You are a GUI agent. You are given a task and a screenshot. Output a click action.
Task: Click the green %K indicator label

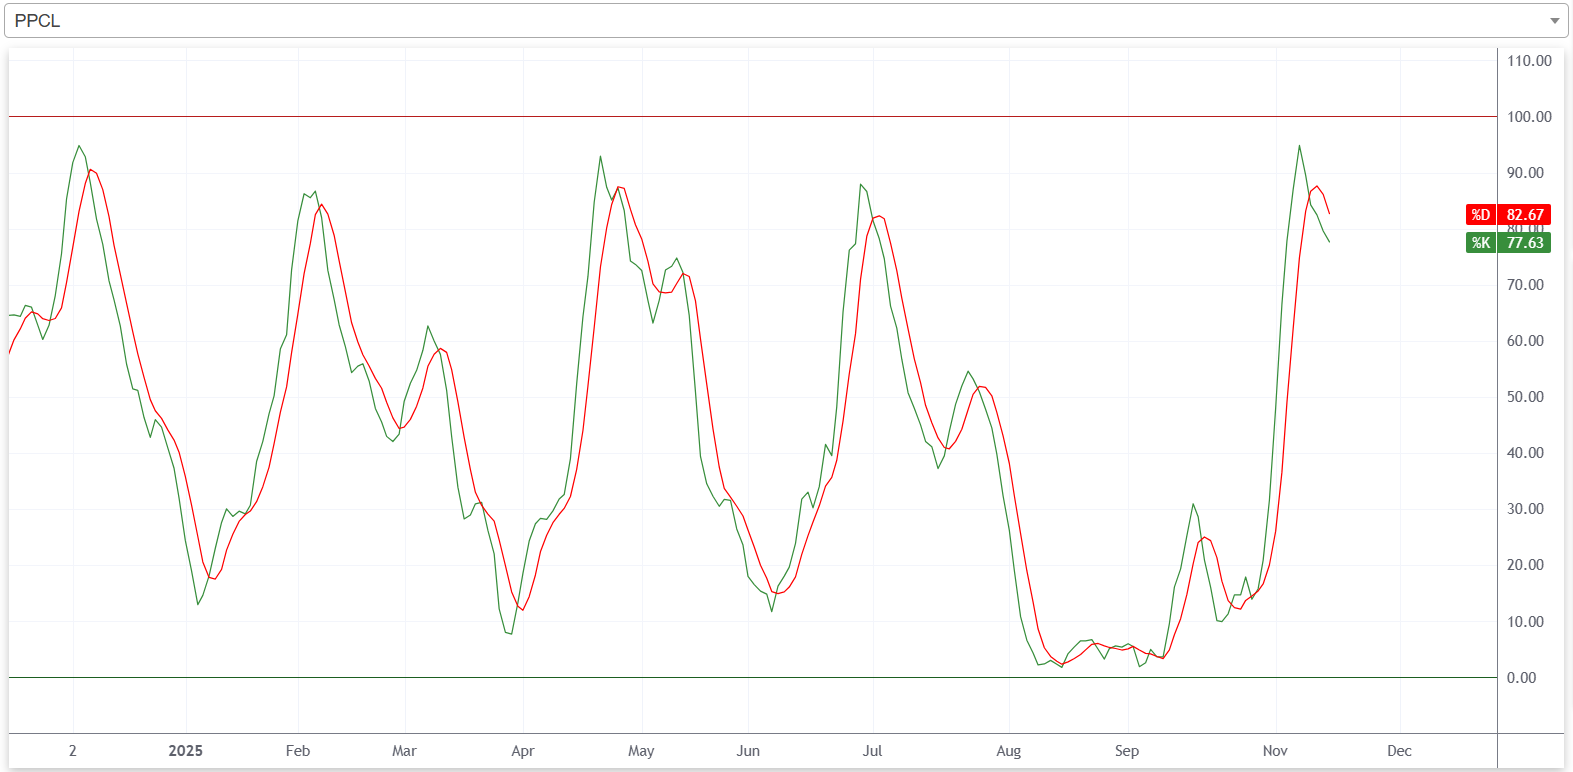(1481, 243)
